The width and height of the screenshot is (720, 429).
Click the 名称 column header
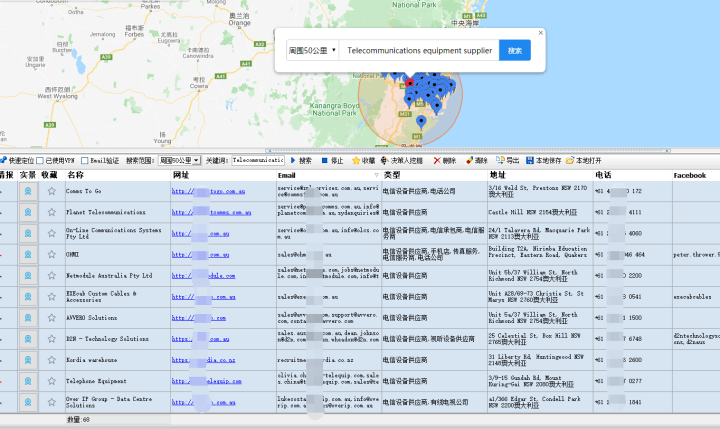(x=76, y=175)
